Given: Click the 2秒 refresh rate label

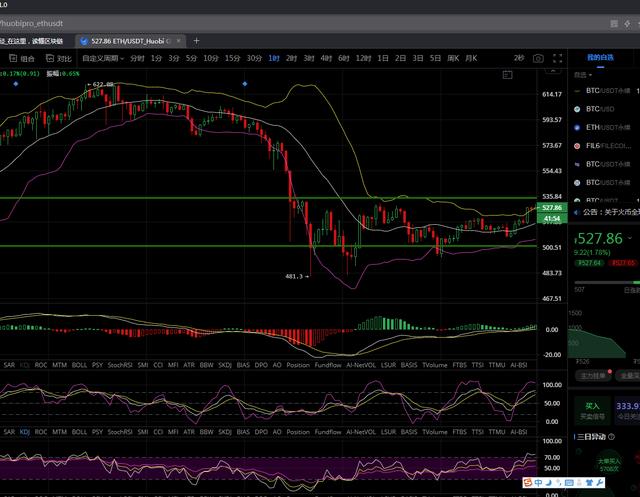Looking at the screenshot, I should coord(519,58).
